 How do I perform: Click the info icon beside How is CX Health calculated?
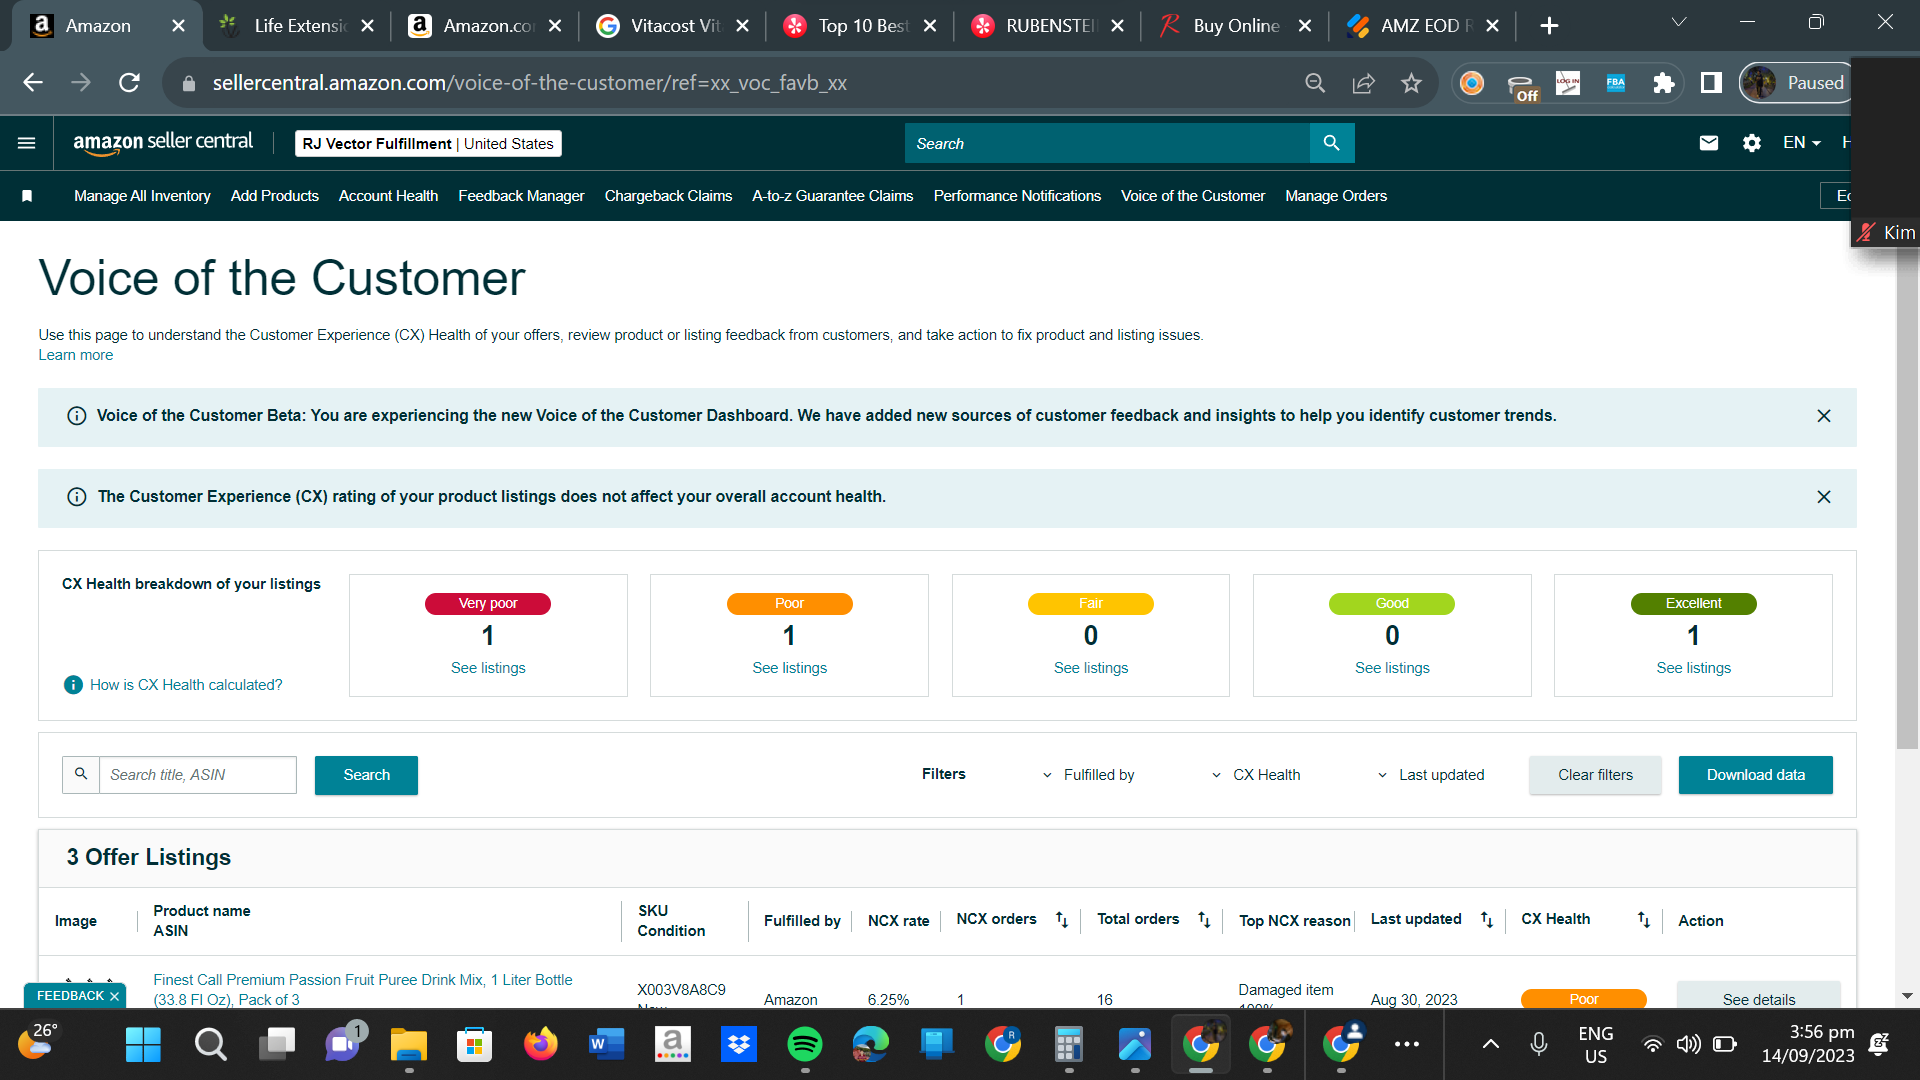pos(73,685)
